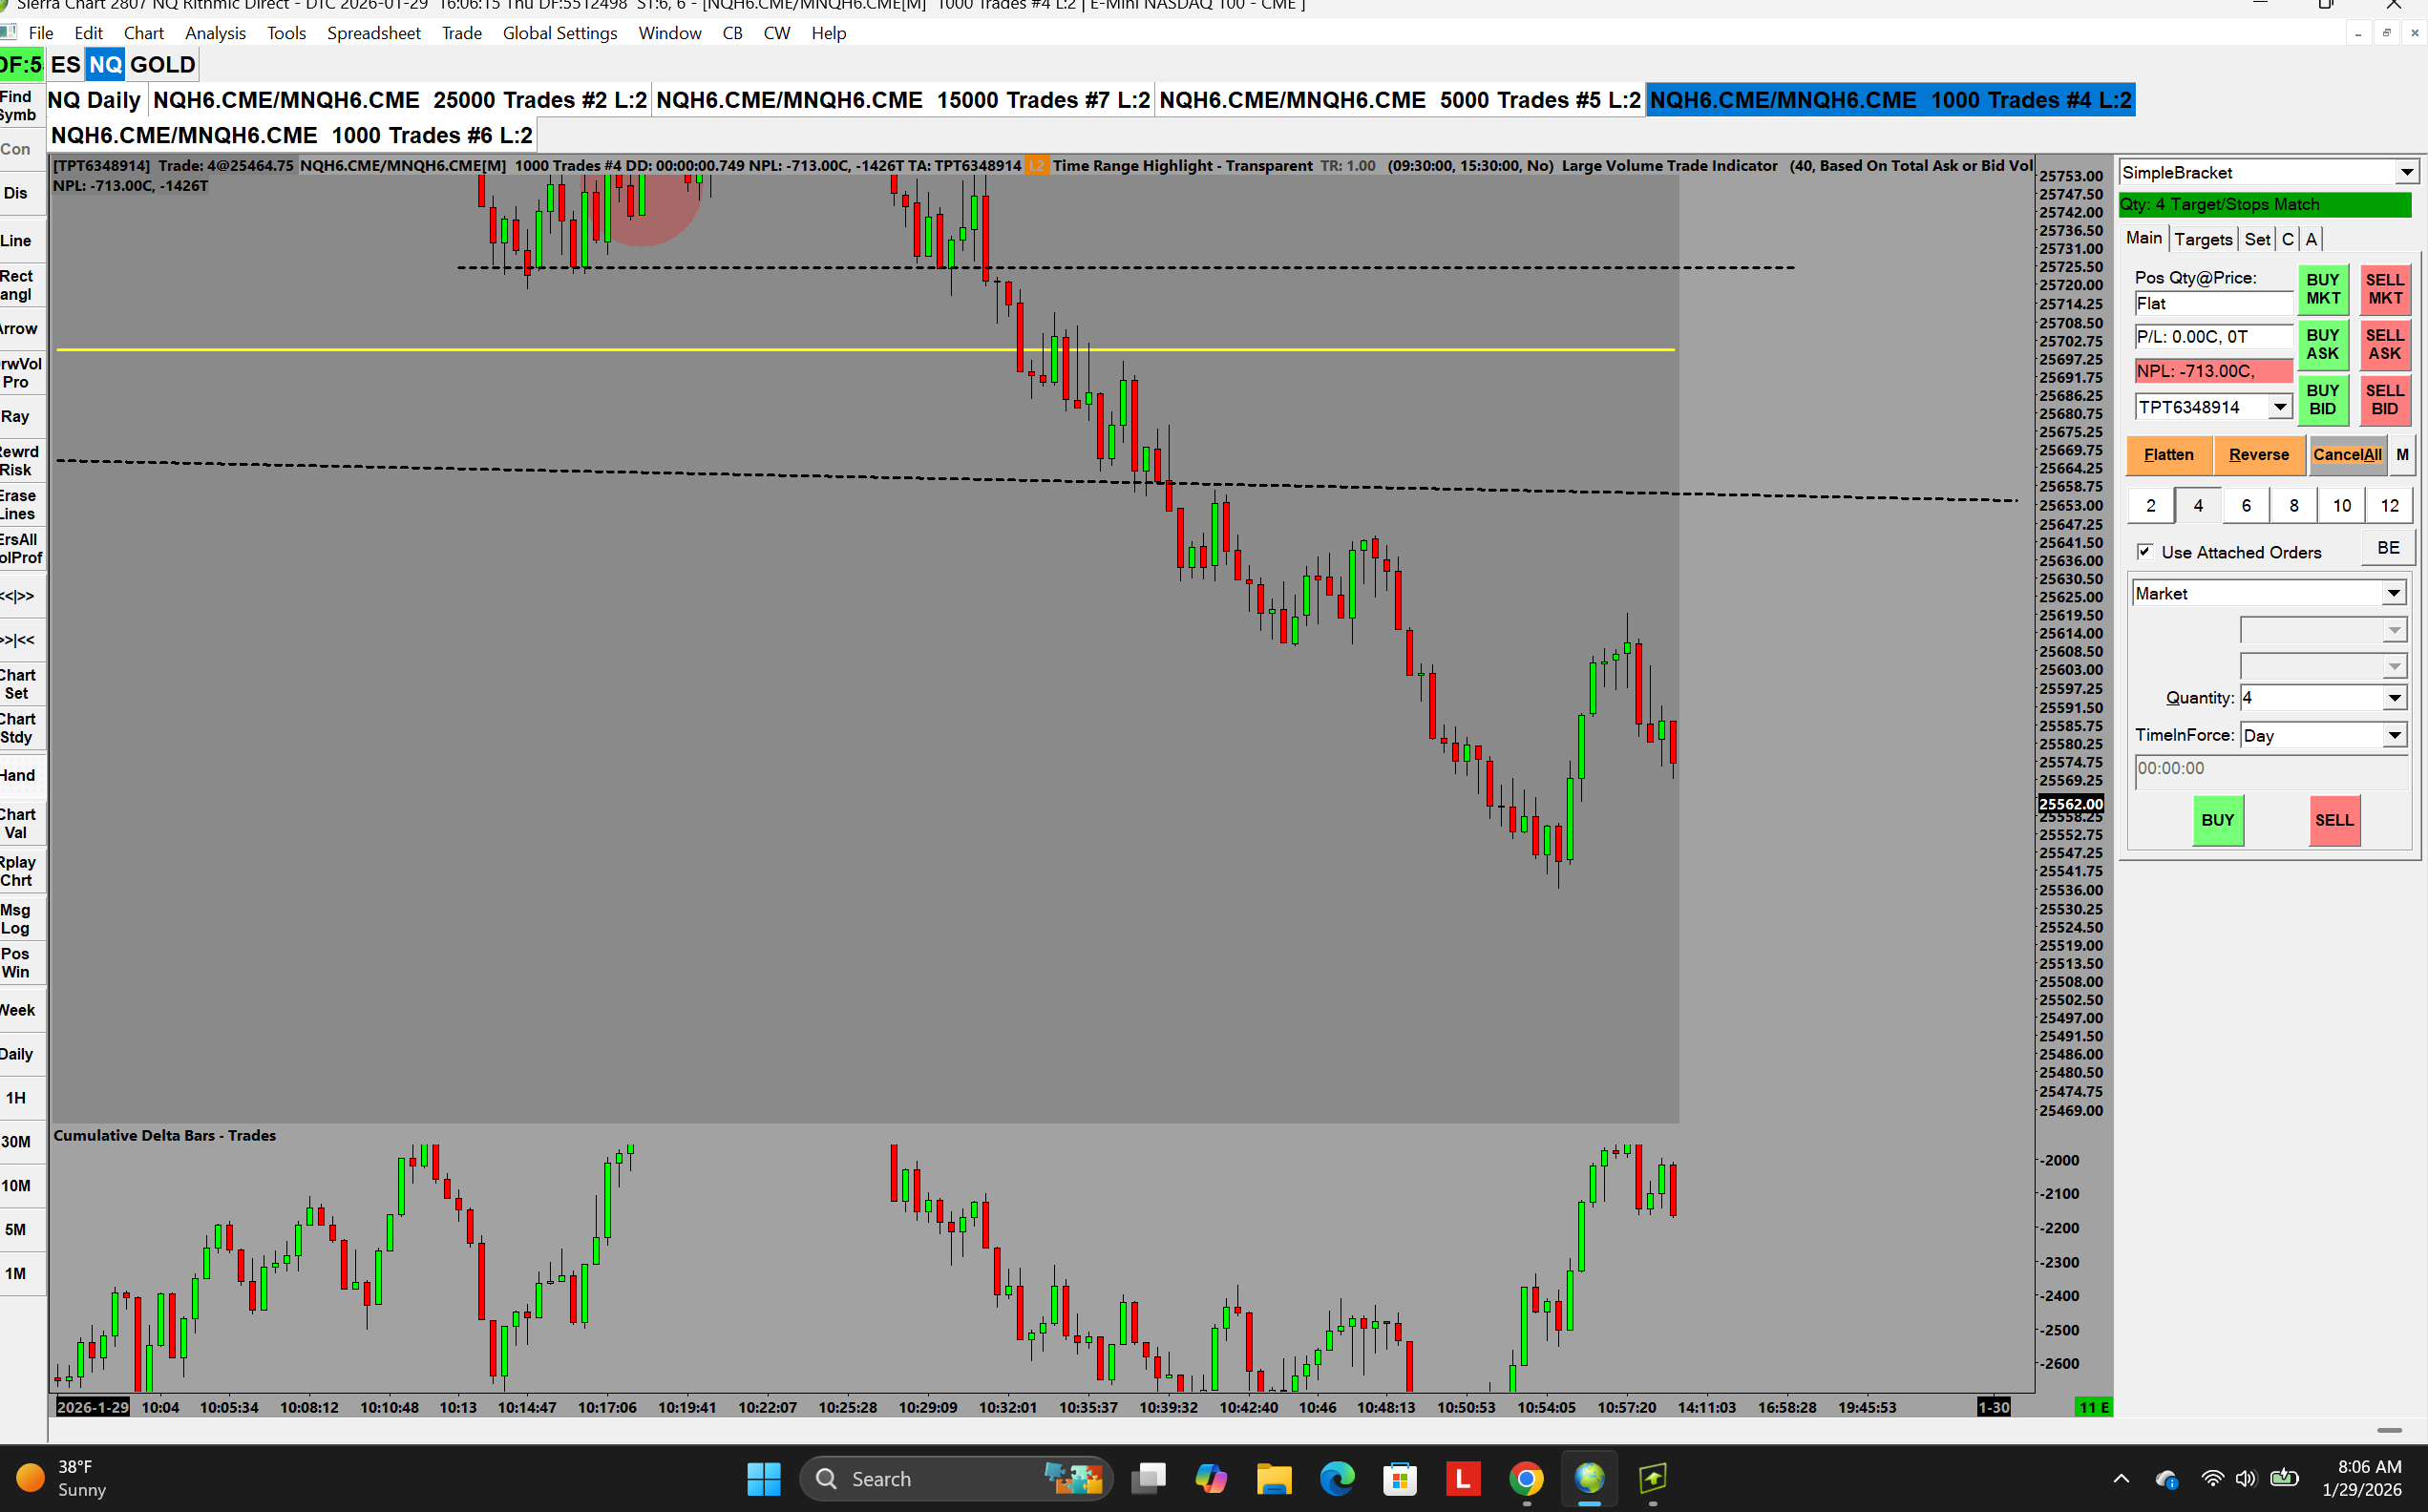This screenshot has height=1512, width=2428.
Task: Select the Hand tool
Action: pos(17,776)
